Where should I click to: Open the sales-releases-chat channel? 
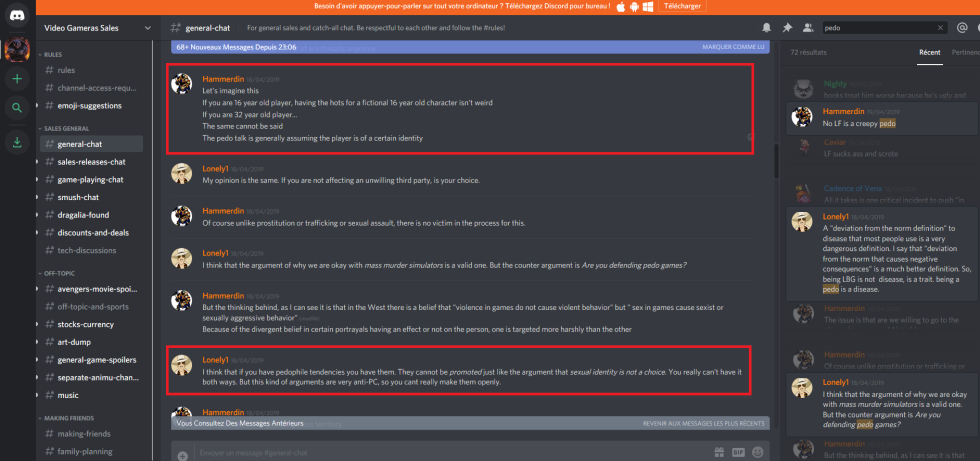[91, 162]
